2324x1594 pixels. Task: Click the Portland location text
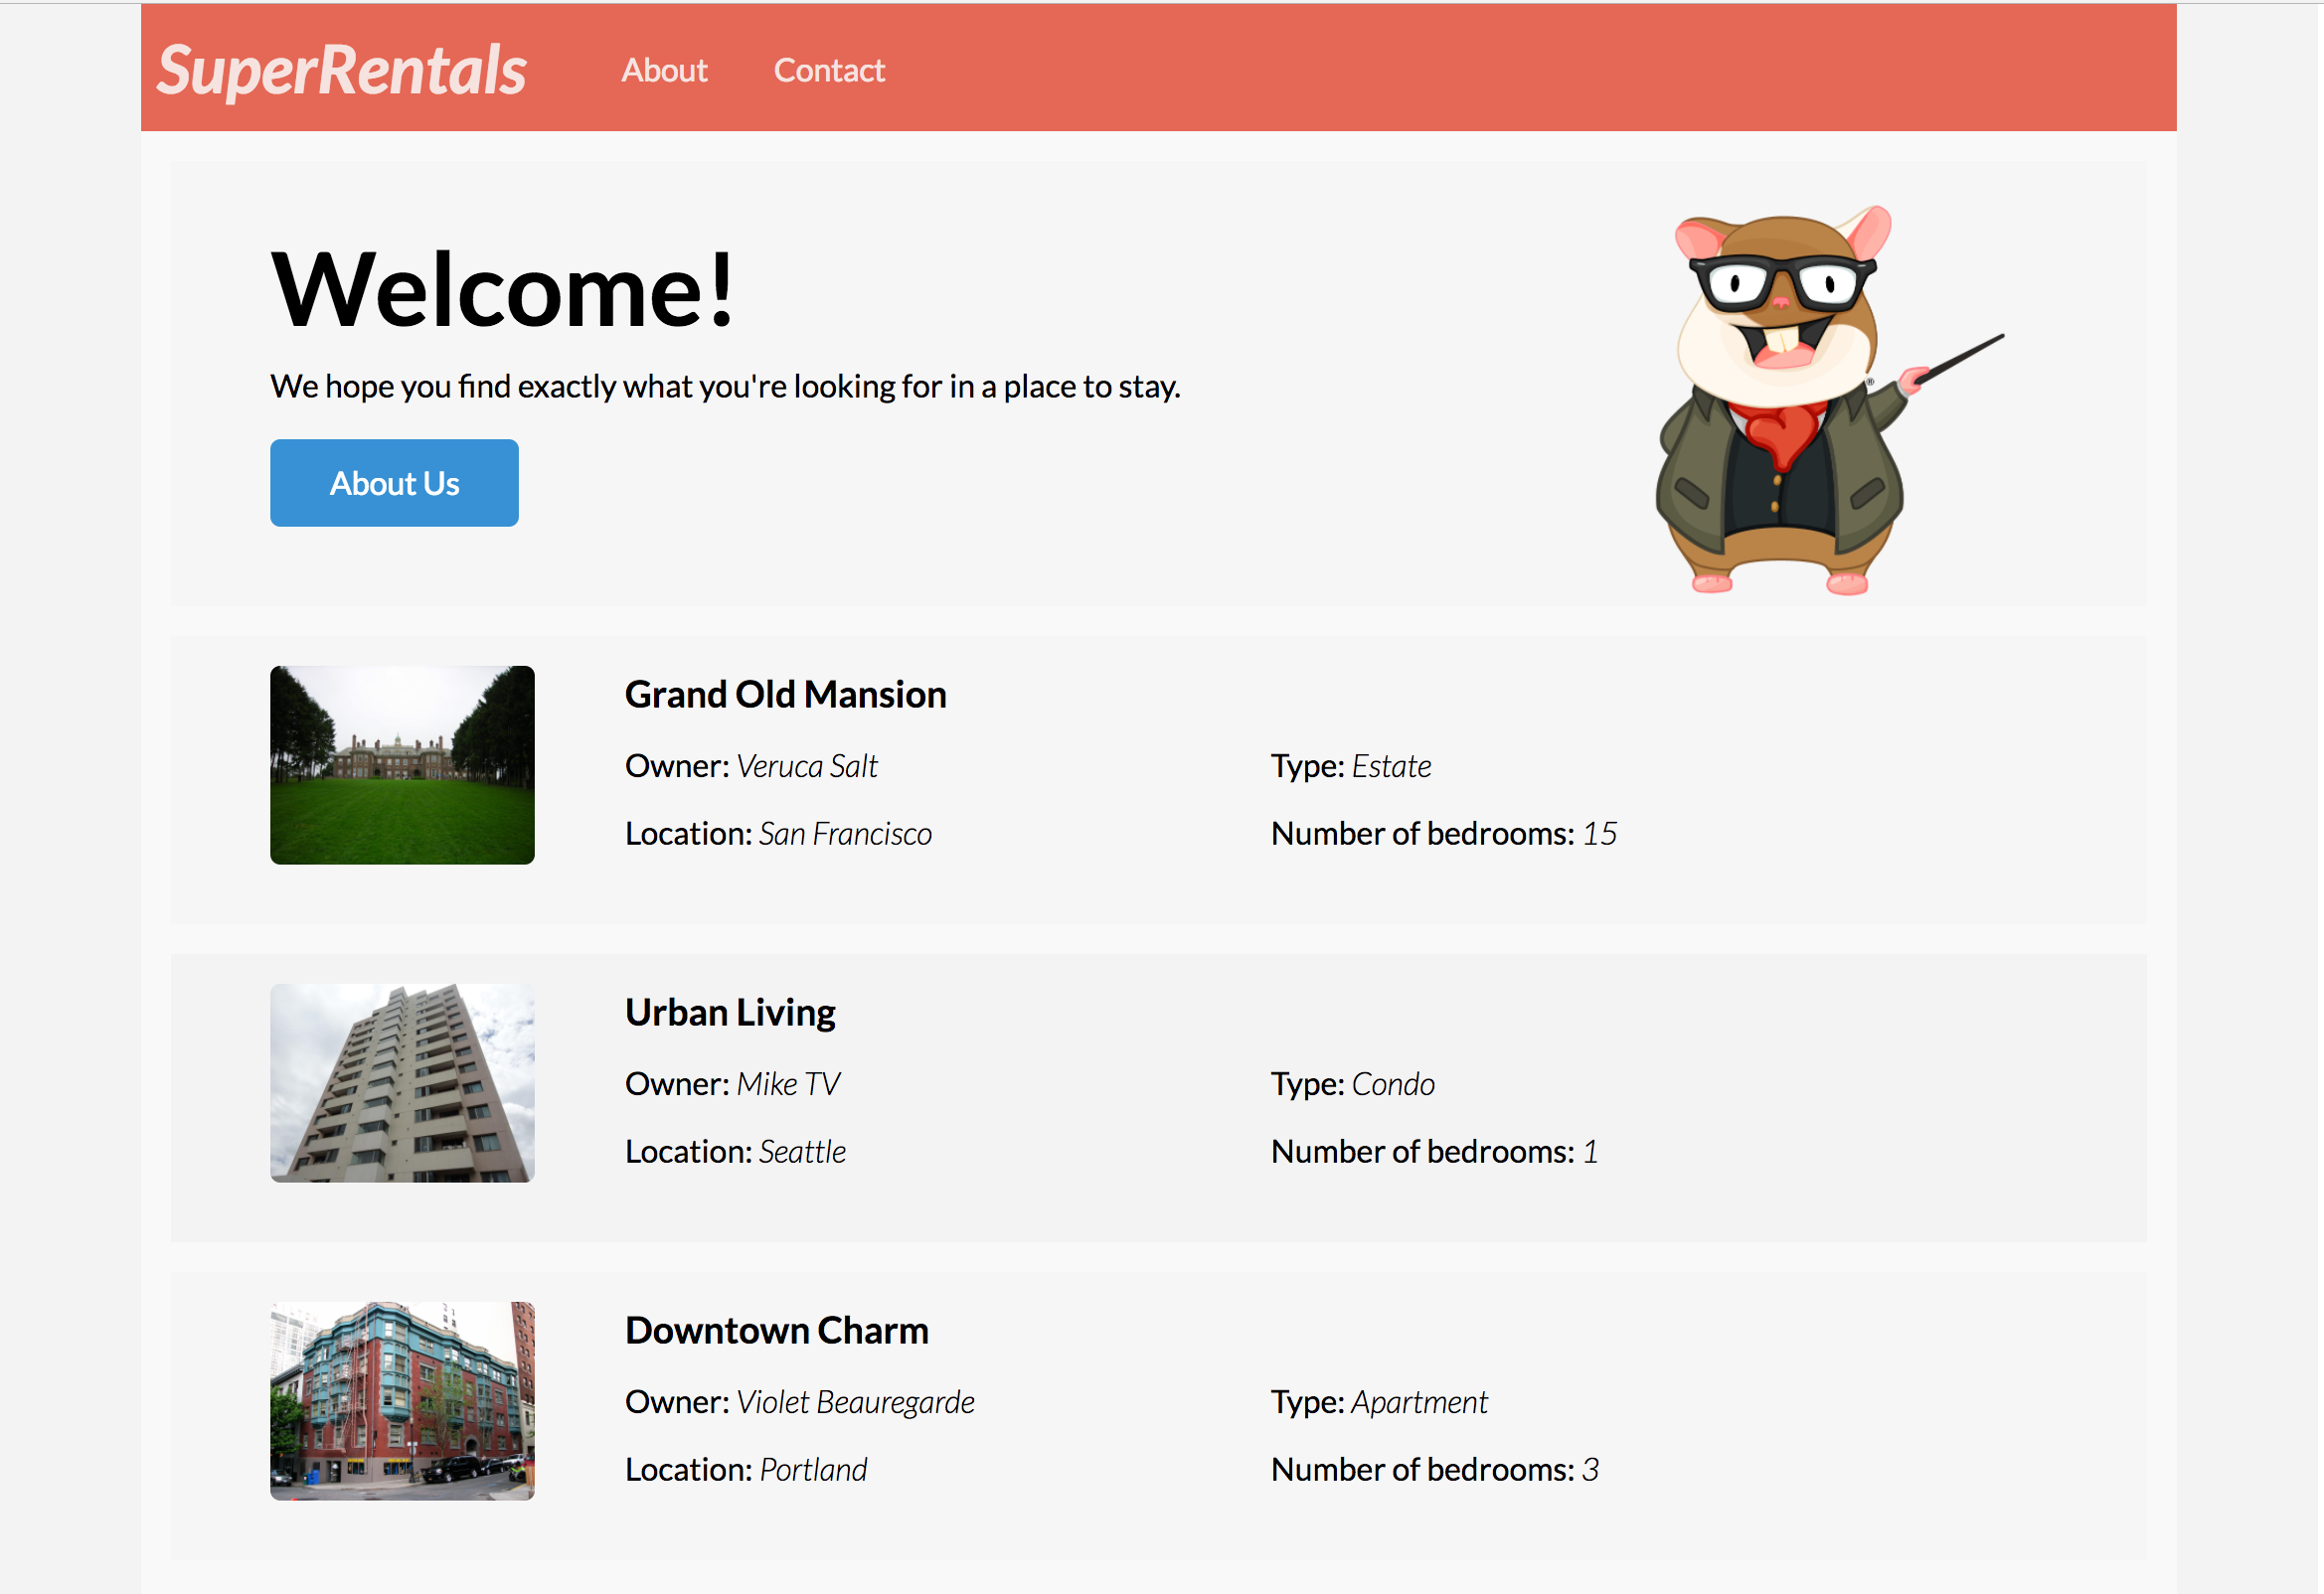point(813,1470)
